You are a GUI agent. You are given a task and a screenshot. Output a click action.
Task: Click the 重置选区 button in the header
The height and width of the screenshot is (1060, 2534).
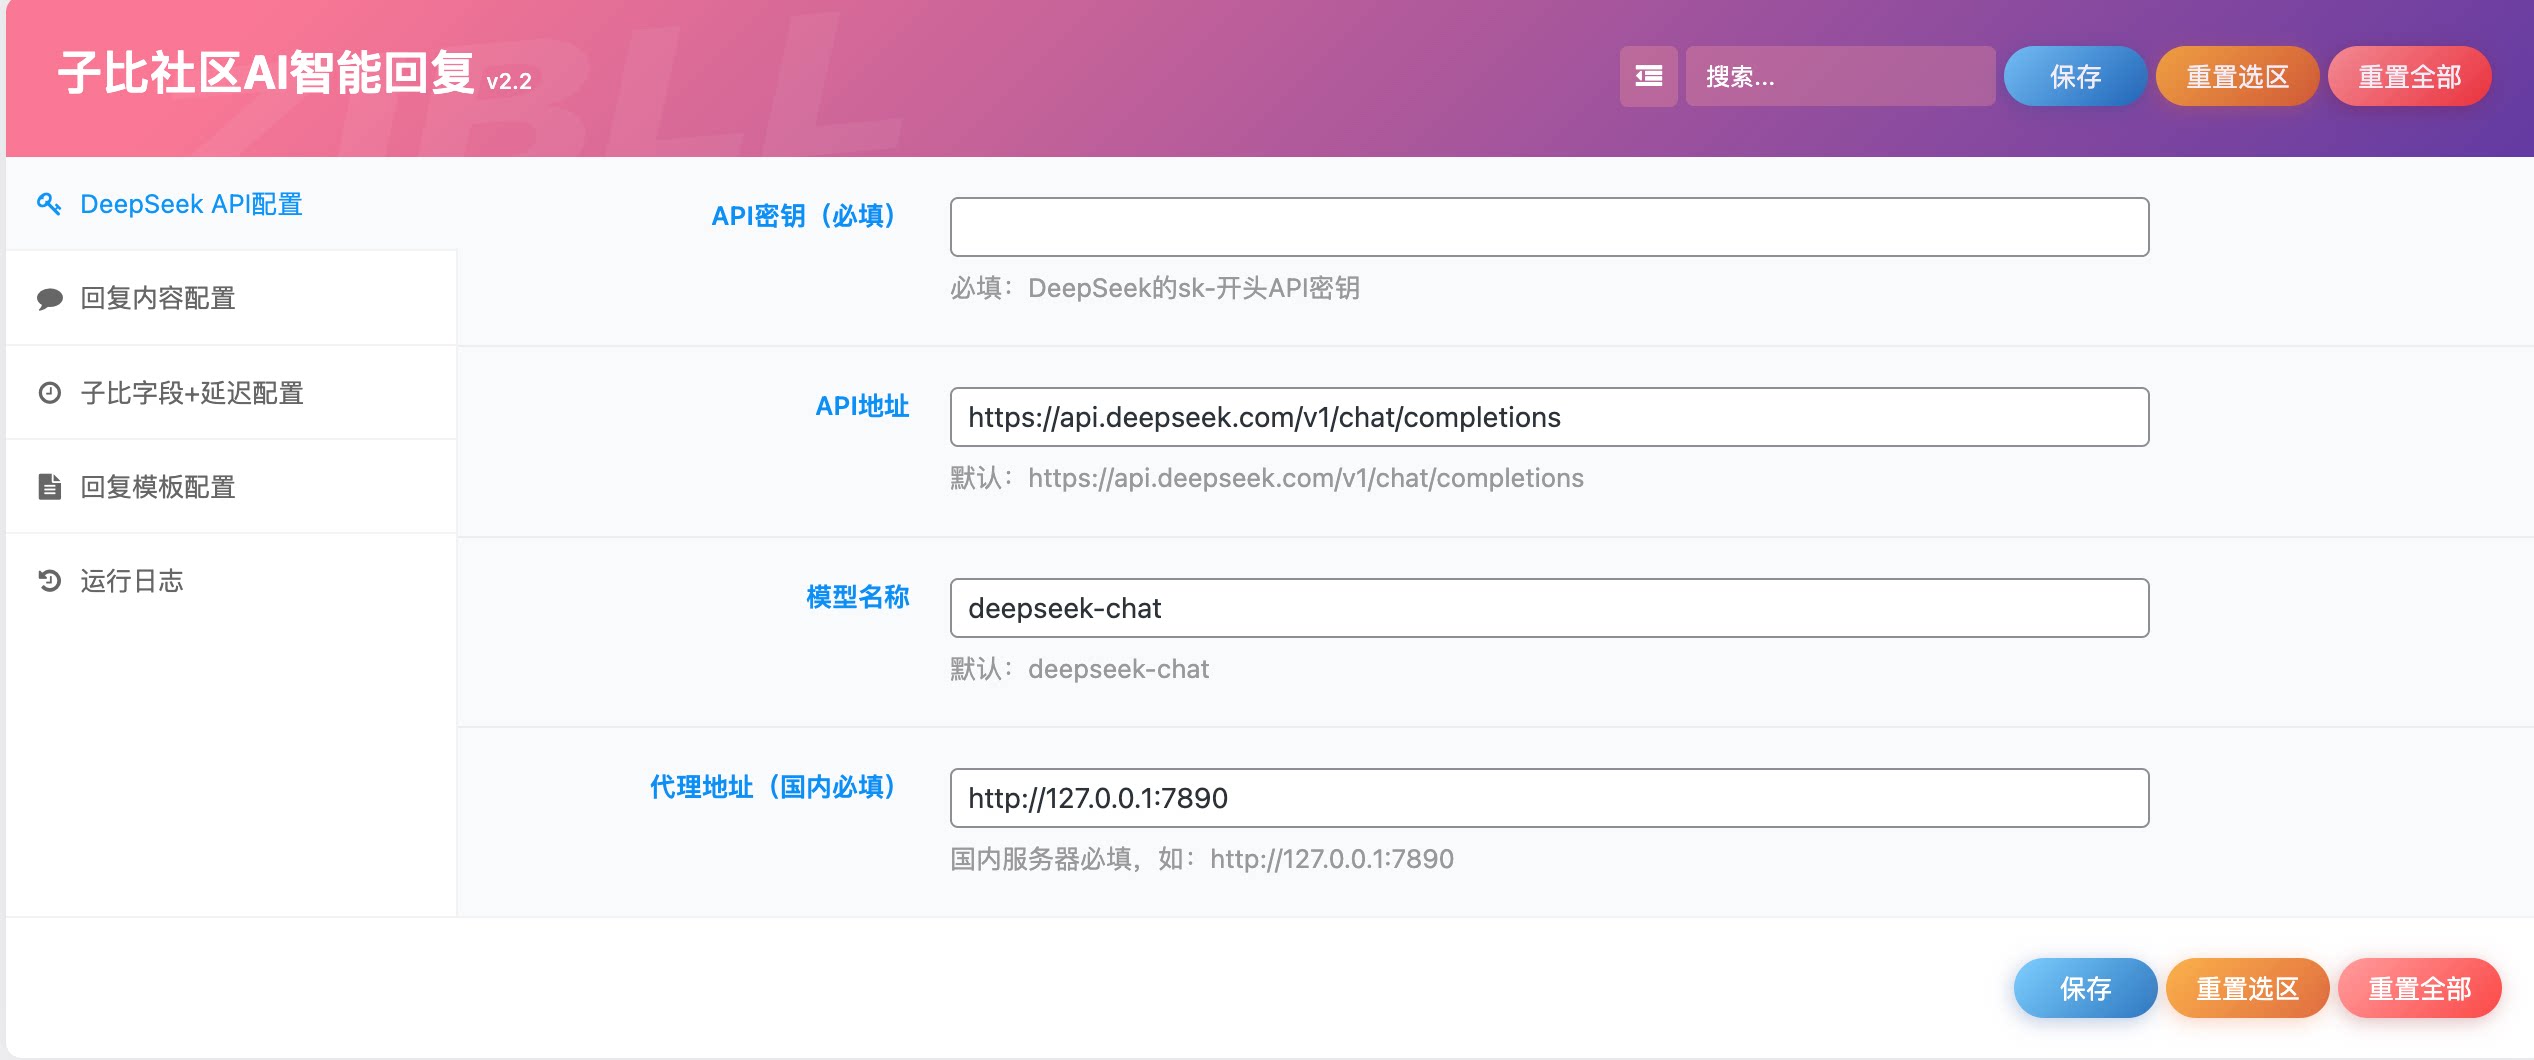2240,76
